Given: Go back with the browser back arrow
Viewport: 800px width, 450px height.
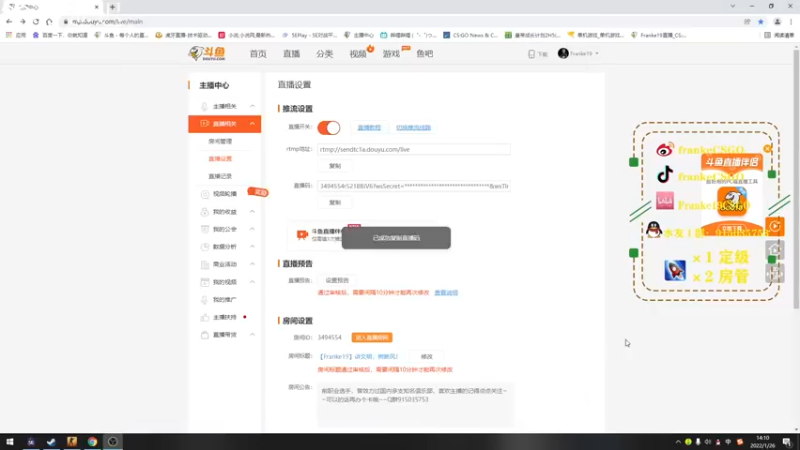Looking at the screenshot, I should pos(9,21).
